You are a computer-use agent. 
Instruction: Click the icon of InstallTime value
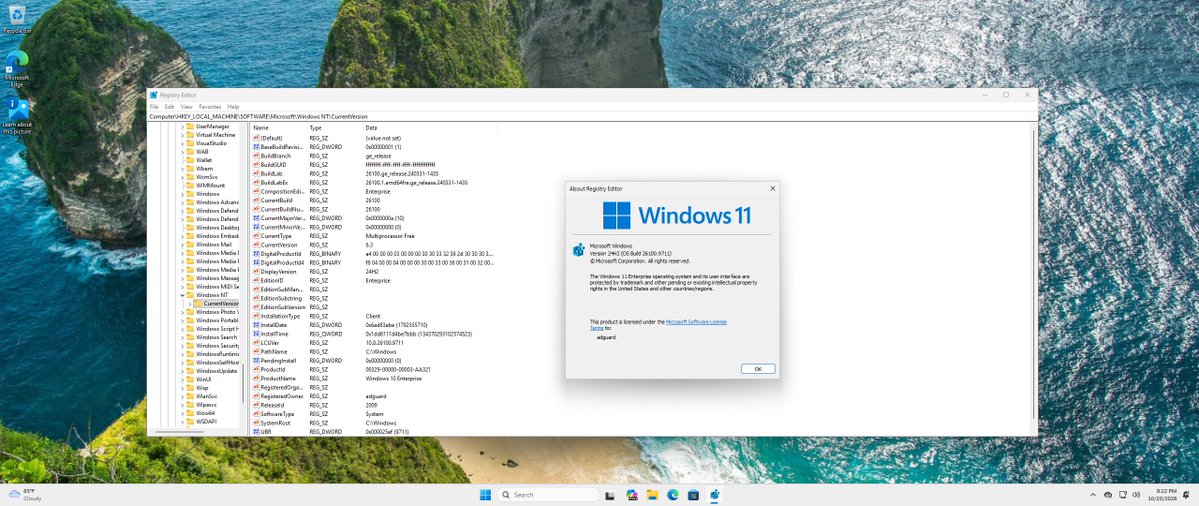(x=256, y=333)
